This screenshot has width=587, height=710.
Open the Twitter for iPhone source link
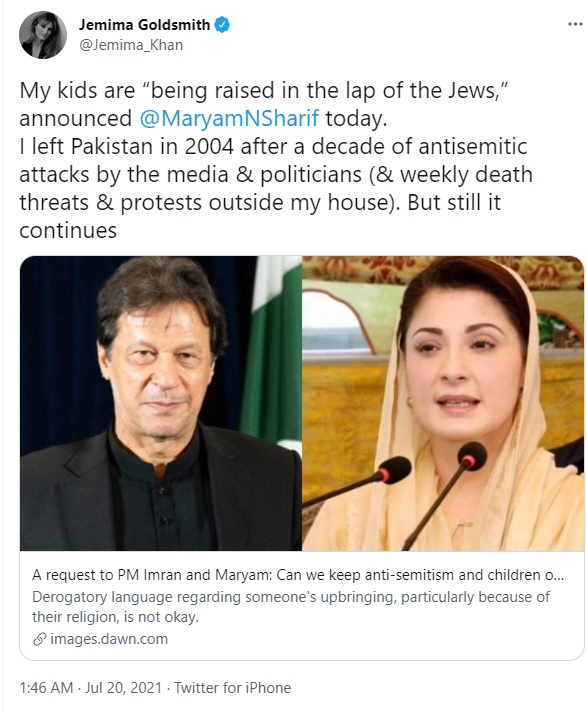[233, 688]
